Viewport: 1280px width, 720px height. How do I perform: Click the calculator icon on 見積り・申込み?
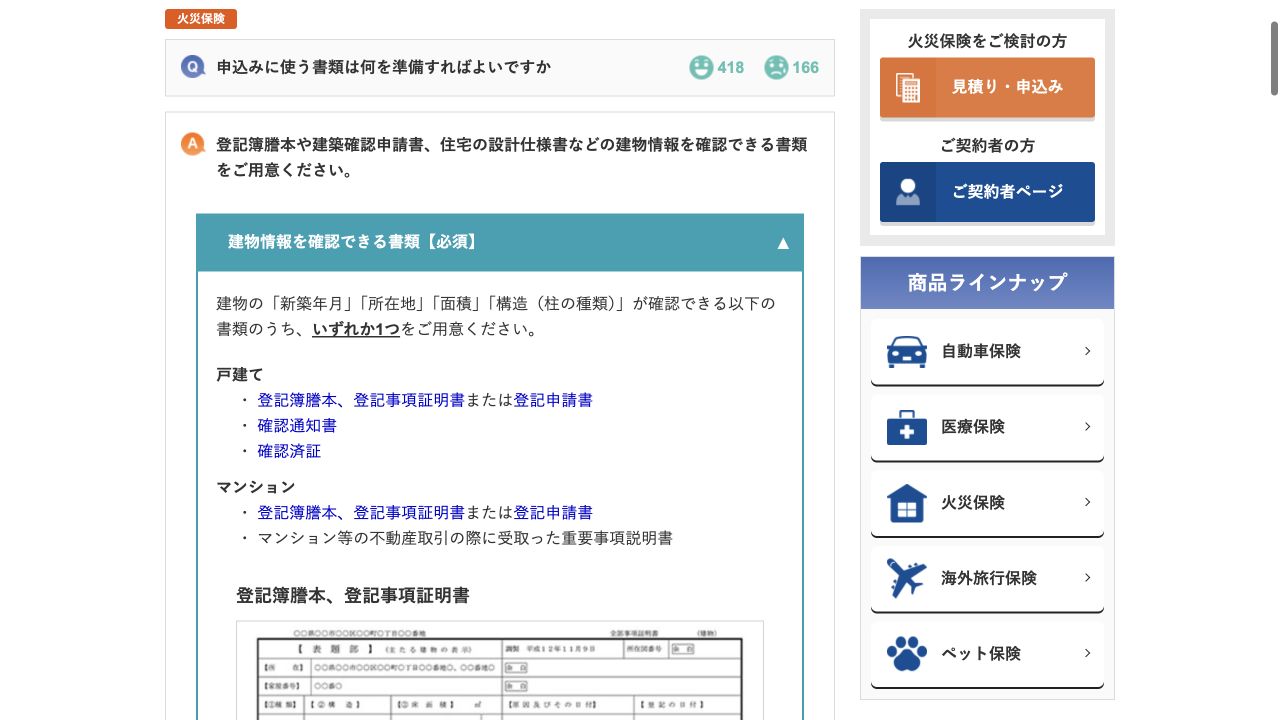coord(908,87)
